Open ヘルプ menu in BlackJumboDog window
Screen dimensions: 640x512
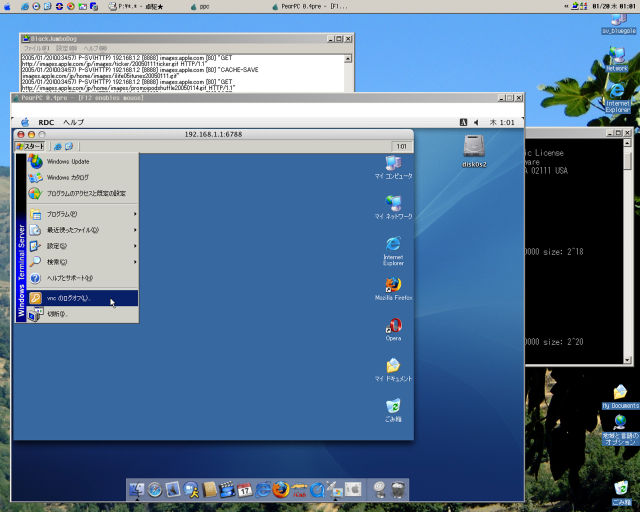95,48
